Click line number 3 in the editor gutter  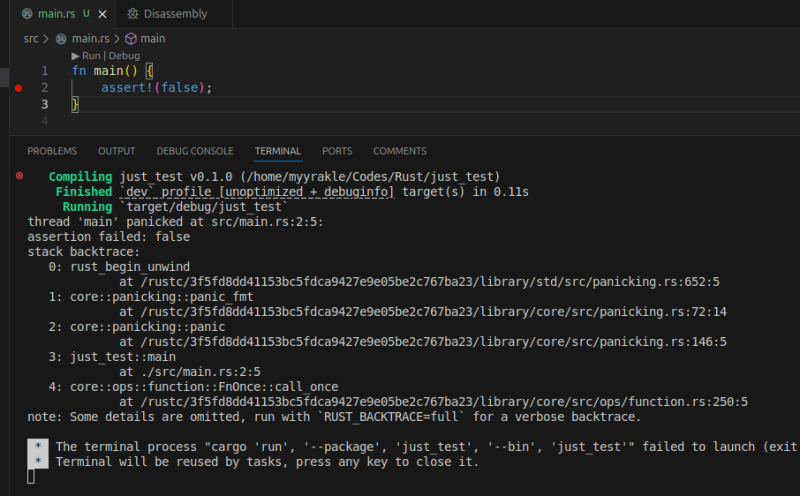[45, 104]
